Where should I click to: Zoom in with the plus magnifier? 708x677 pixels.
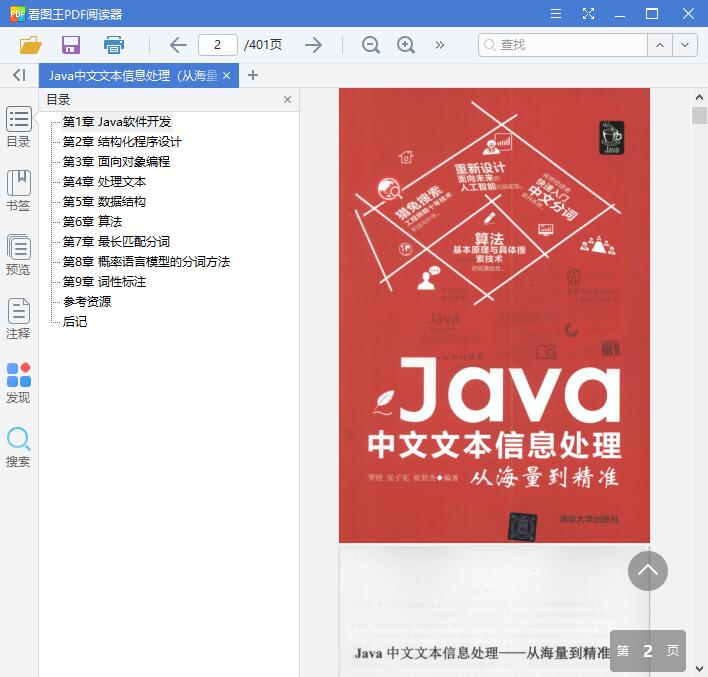(x=406, y=45)
